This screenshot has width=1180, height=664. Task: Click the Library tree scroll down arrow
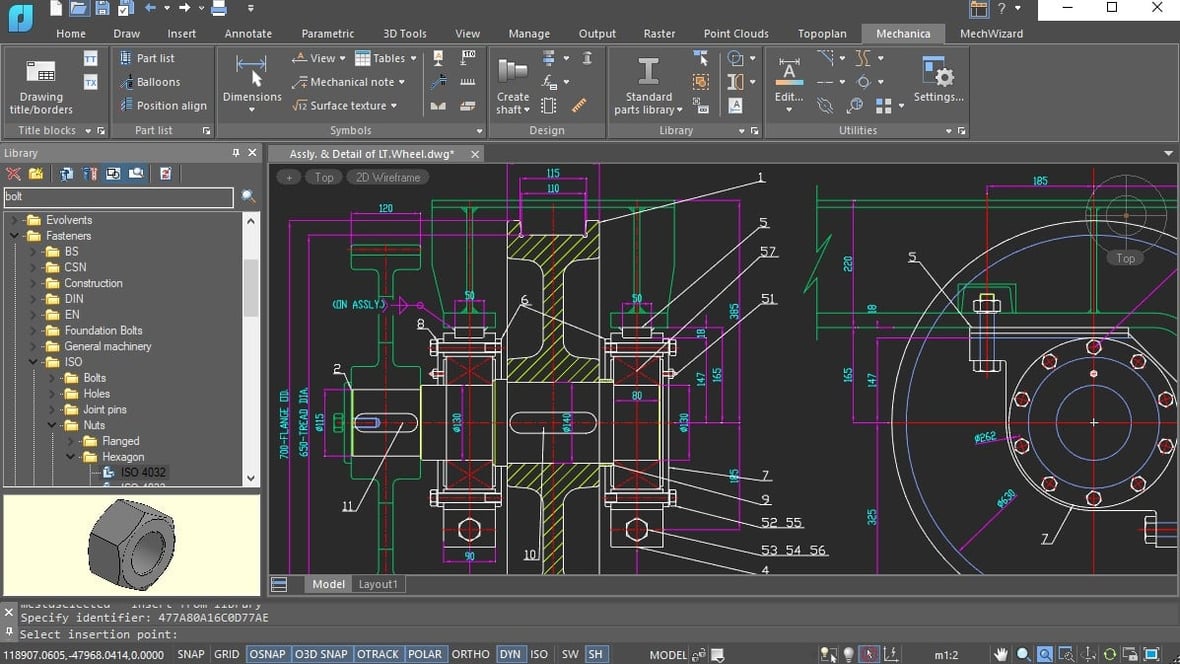(251, 478)
